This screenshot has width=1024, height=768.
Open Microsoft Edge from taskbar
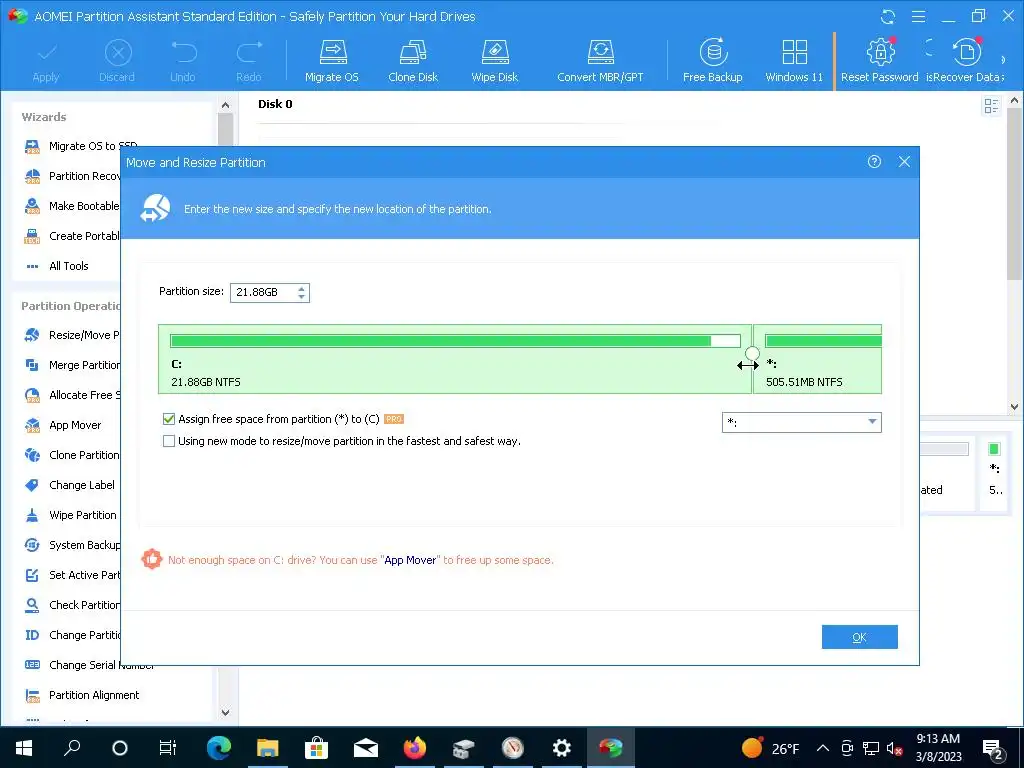click(219, 748)
